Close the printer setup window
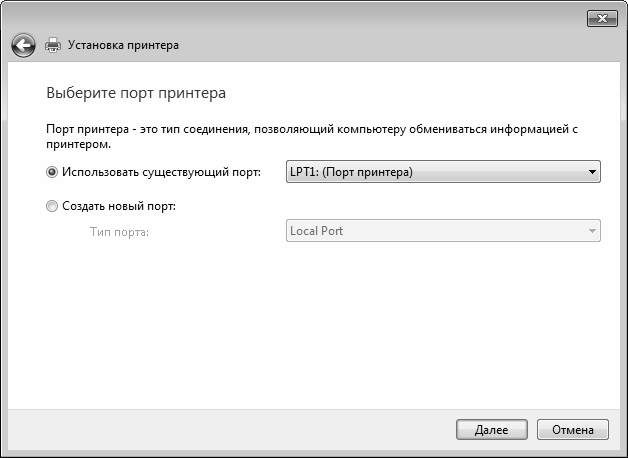The height and width of the screenshot is (458, 628). 600,20
